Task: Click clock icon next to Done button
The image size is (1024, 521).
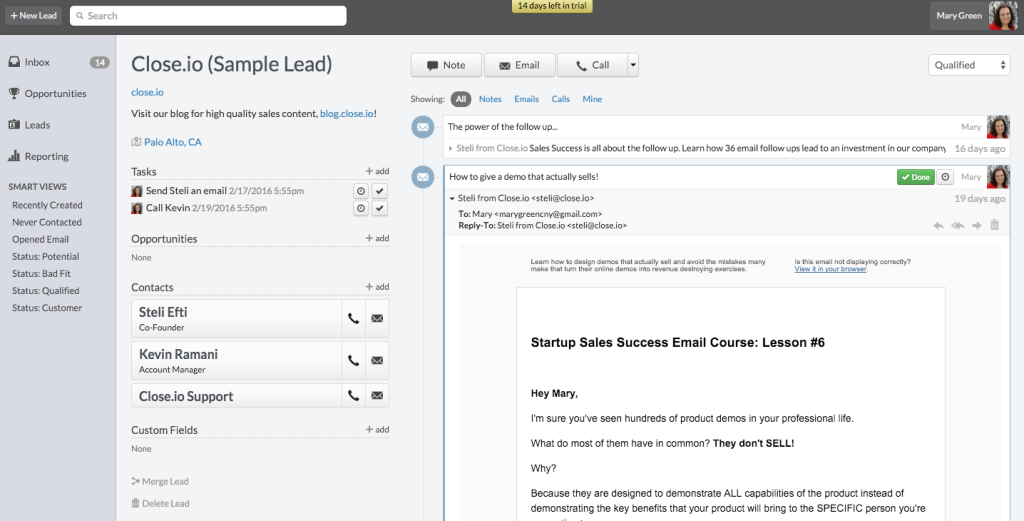Action: (x=945, y=177)
